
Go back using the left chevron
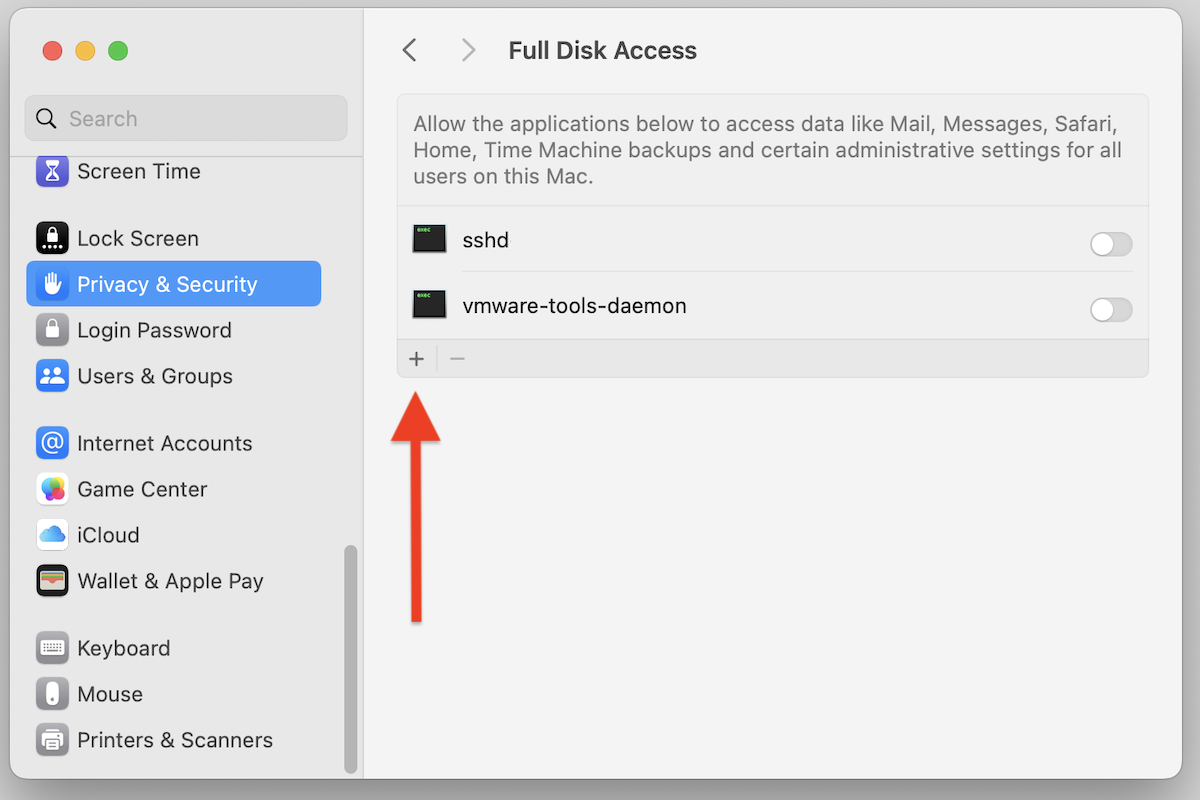409,51
